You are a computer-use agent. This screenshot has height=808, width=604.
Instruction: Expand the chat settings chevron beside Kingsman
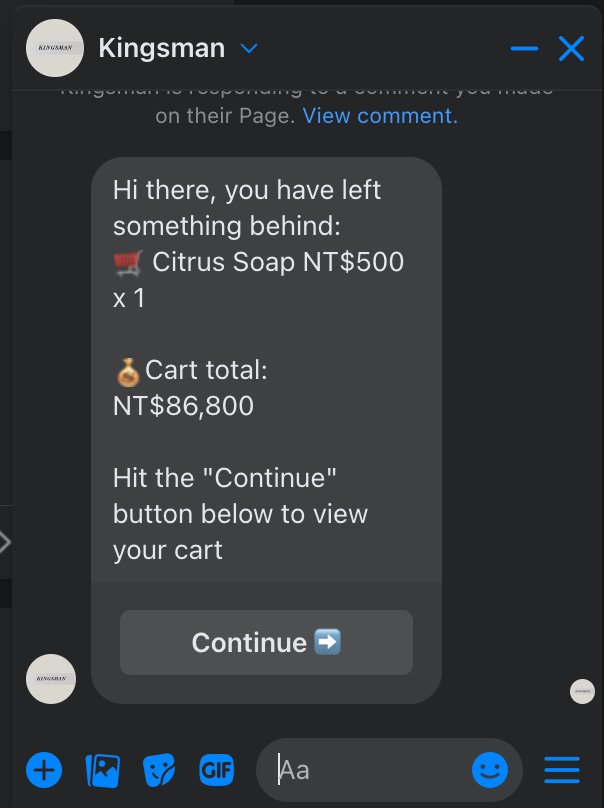coord(249,48)
